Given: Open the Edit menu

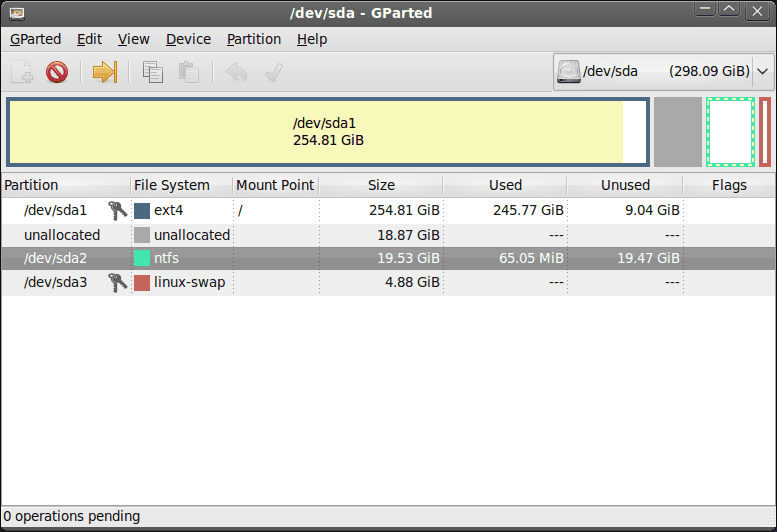Looking at the screenshot, I should point(89,39).
